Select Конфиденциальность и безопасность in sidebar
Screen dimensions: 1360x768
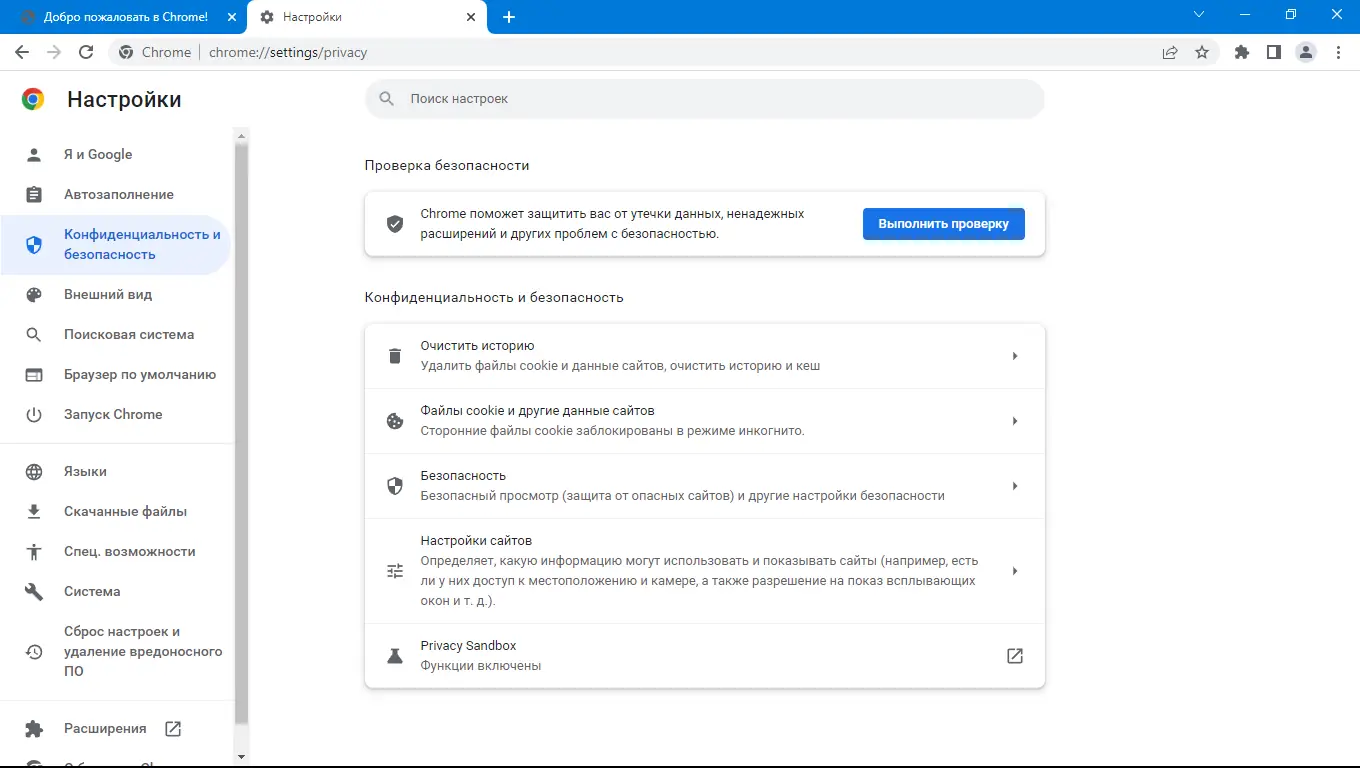pos(116,244)
